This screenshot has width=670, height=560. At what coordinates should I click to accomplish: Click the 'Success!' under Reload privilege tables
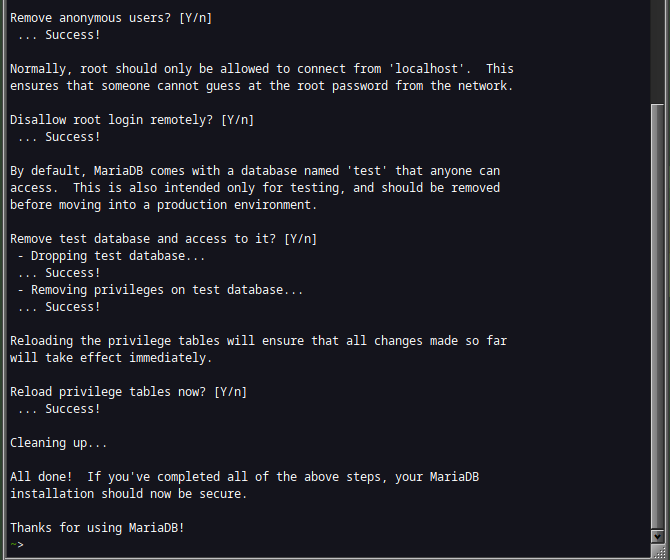73,409
